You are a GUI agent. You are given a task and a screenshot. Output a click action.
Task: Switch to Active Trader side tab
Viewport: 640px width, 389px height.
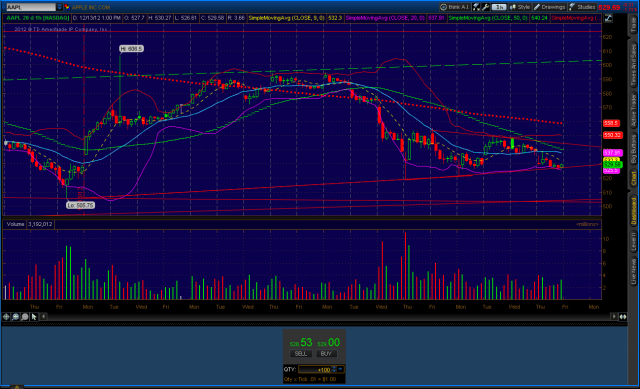(x=633, y=111)
